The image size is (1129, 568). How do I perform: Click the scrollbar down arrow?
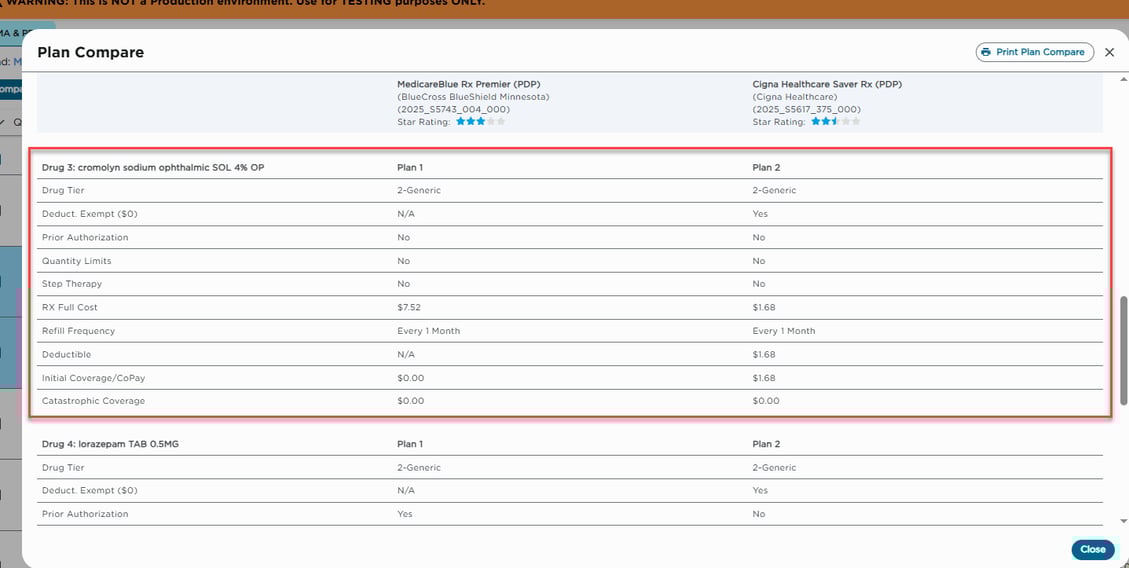click(x=1123, y=520)
